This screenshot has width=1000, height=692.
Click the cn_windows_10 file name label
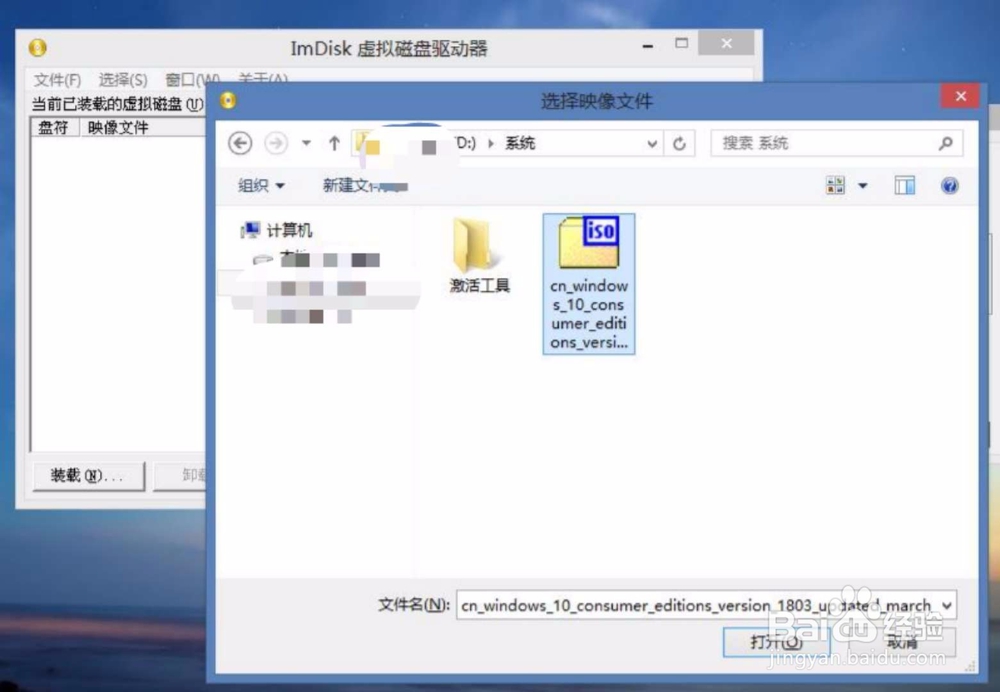589,314
